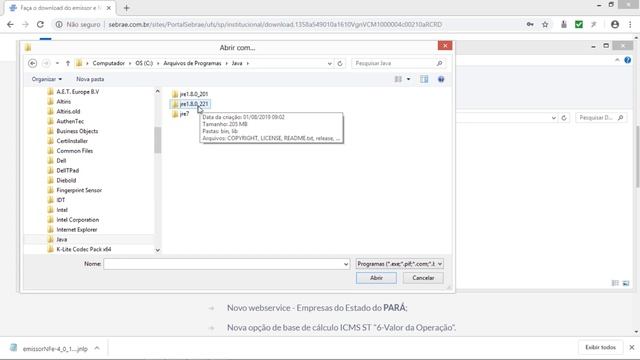Click Computador in the address path
Screen dimensions: 640x360
pyautogui.click(x=109, y=63)
